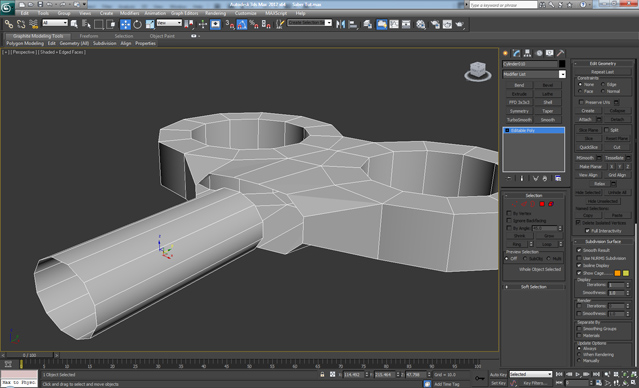Enable the Ignore Backfacing checkbox

coord(509,220)
